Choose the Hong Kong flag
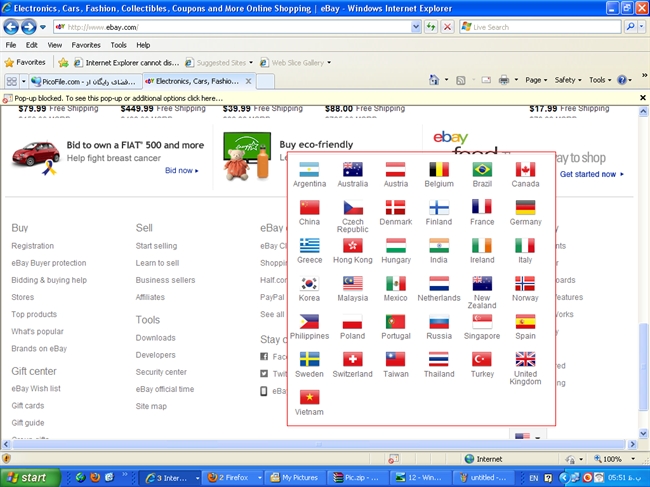Viewport: 650px width, 487px height. [x=352, y=245]
